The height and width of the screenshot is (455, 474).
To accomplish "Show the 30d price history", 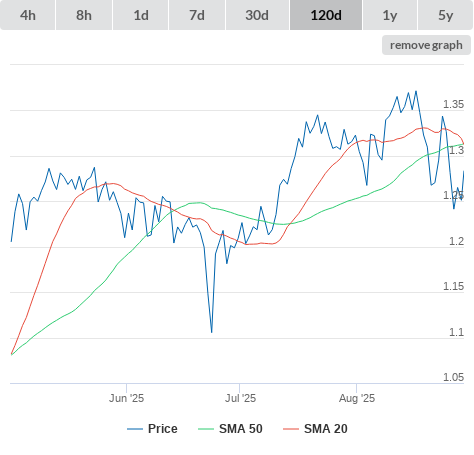I will (x=257, y=15).
